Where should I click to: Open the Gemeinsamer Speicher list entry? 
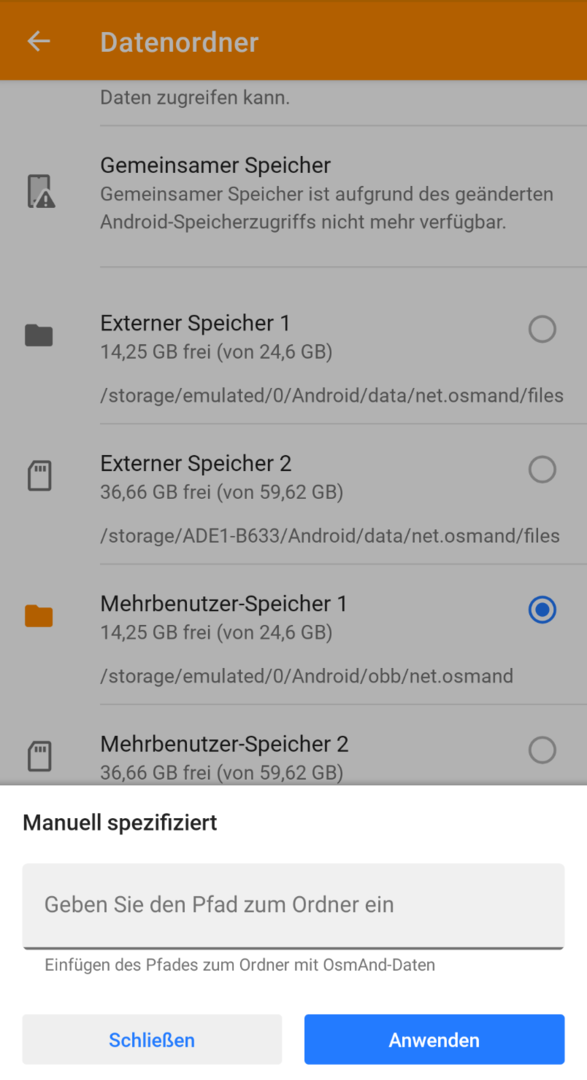coord(294,196)
